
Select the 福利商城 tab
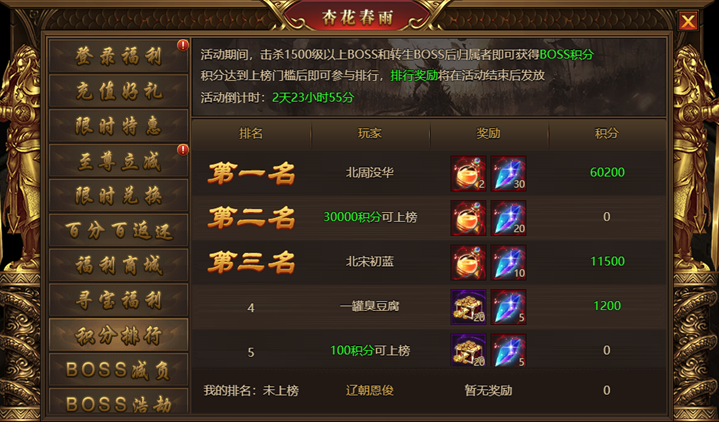coord(119,266)
